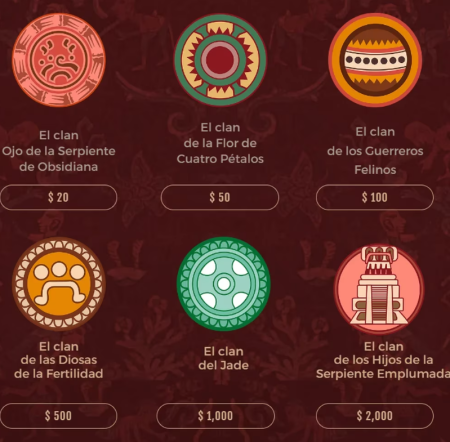
Task: Click the red center of flower emblem
Action: 220,60
